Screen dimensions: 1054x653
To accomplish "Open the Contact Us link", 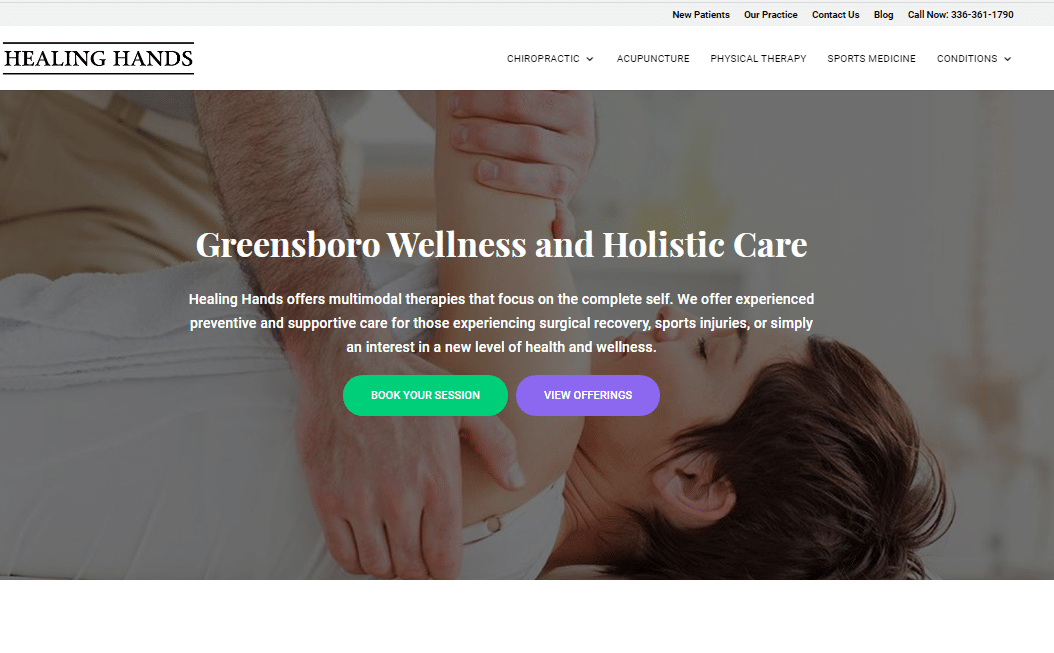I will coord(836,15).
